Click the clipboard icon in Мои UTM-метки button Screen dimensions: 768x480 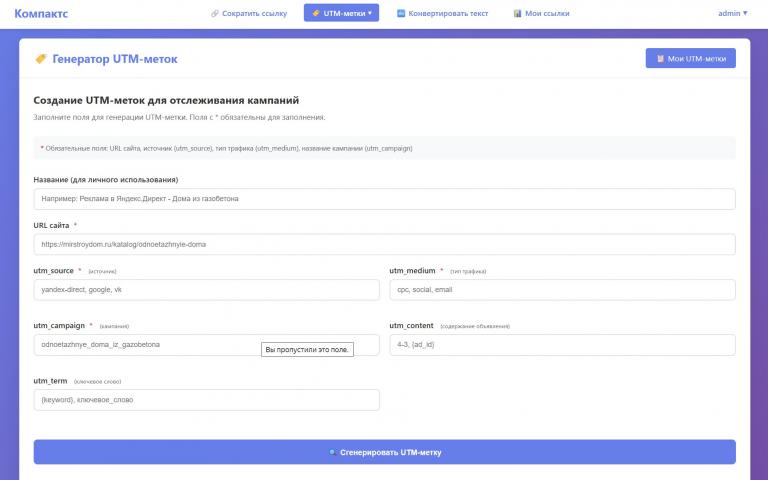tap(660, 58)
